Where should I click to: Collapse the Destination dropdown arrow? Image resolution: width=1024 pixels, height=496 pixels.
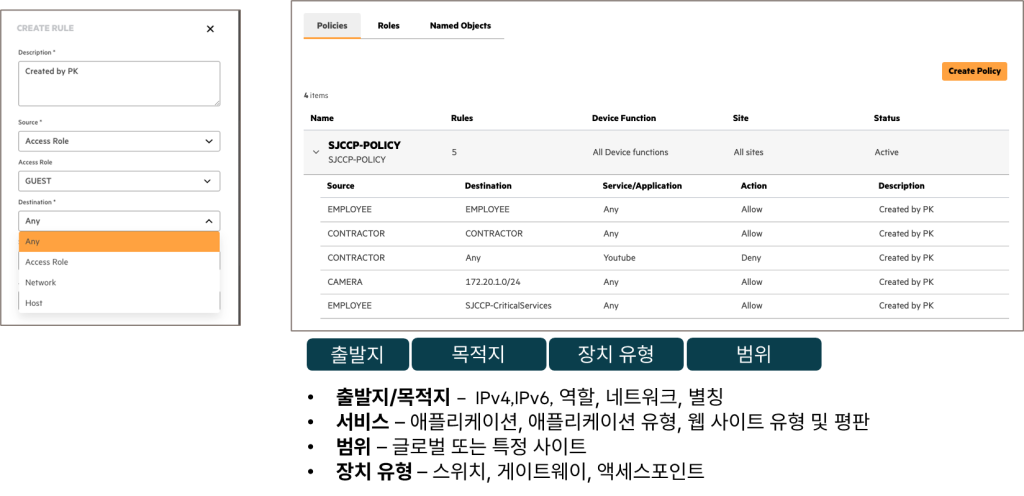[x=208, y=221]
